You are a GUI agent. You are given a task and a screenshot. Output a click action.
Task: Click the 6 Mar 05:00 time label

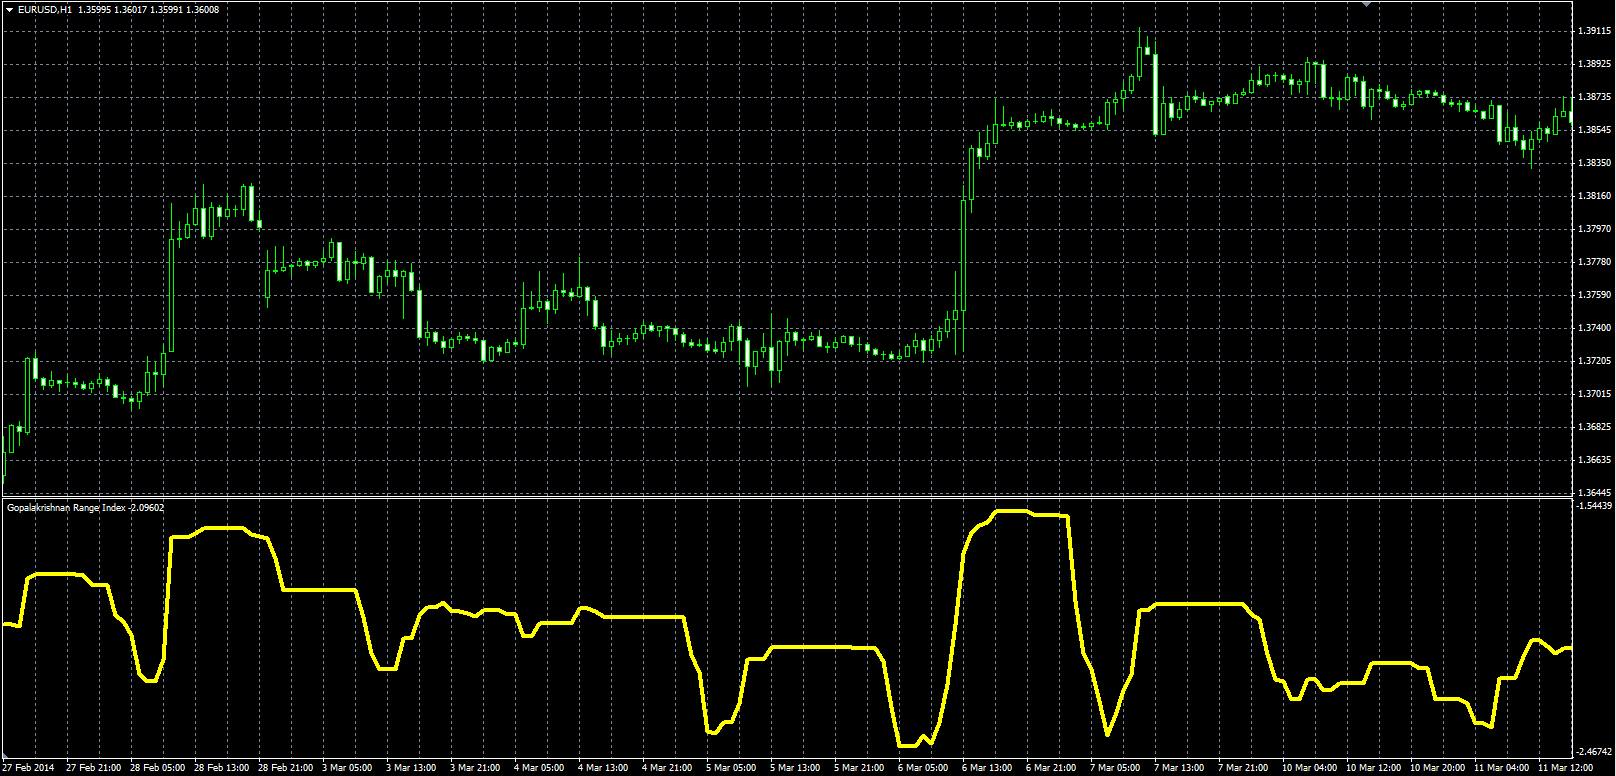(923, 768)
